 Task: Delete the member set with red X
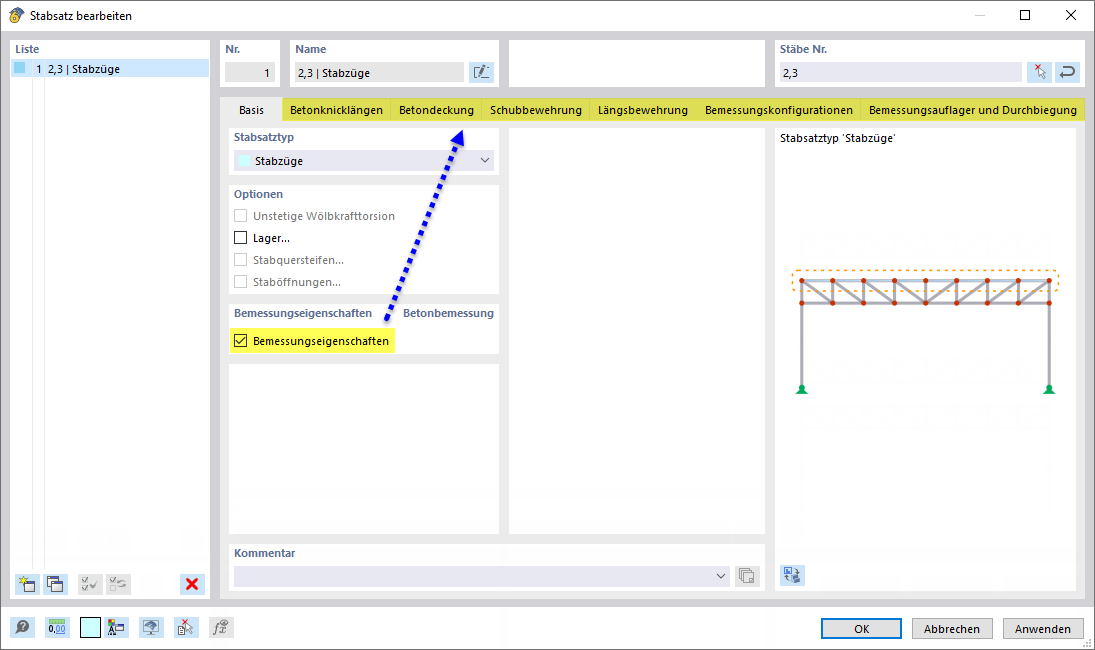(192, 584)
